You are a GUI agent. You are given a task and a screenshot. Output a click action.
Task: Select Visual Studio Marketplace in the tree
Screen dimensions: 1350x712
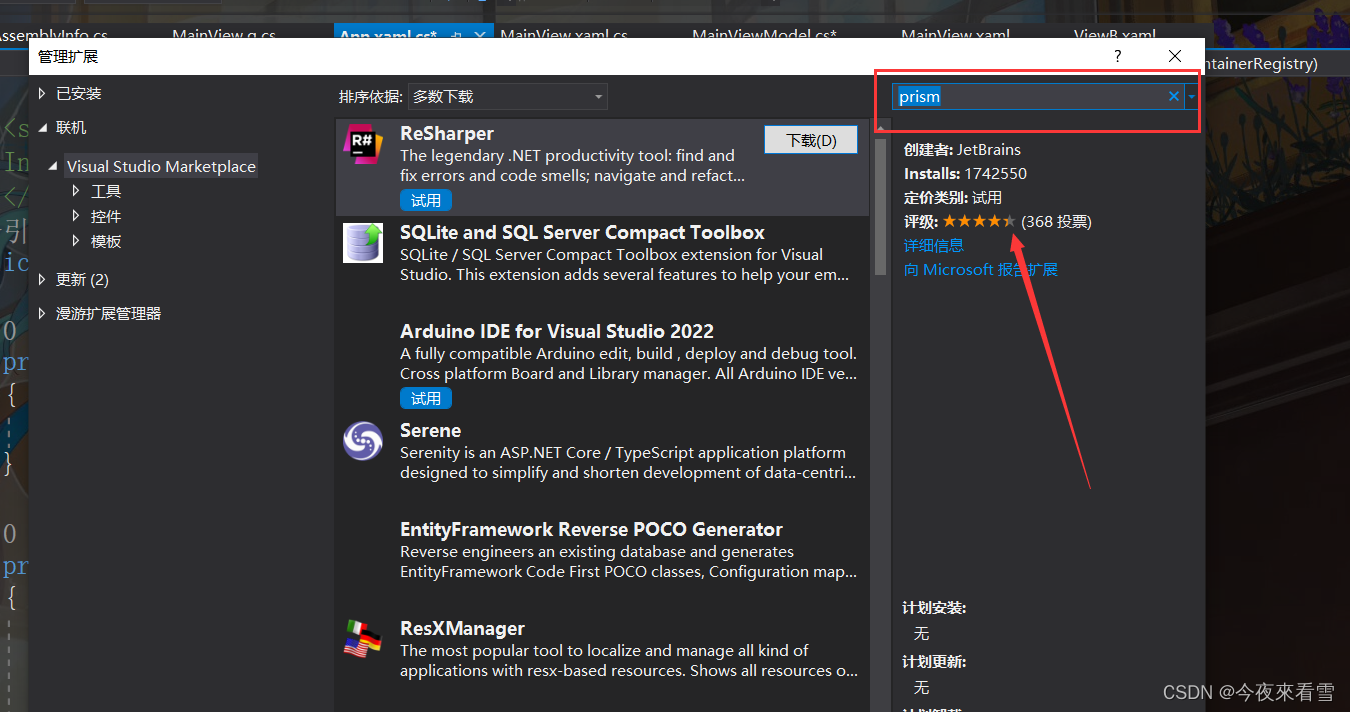click(x=161, y=166)
